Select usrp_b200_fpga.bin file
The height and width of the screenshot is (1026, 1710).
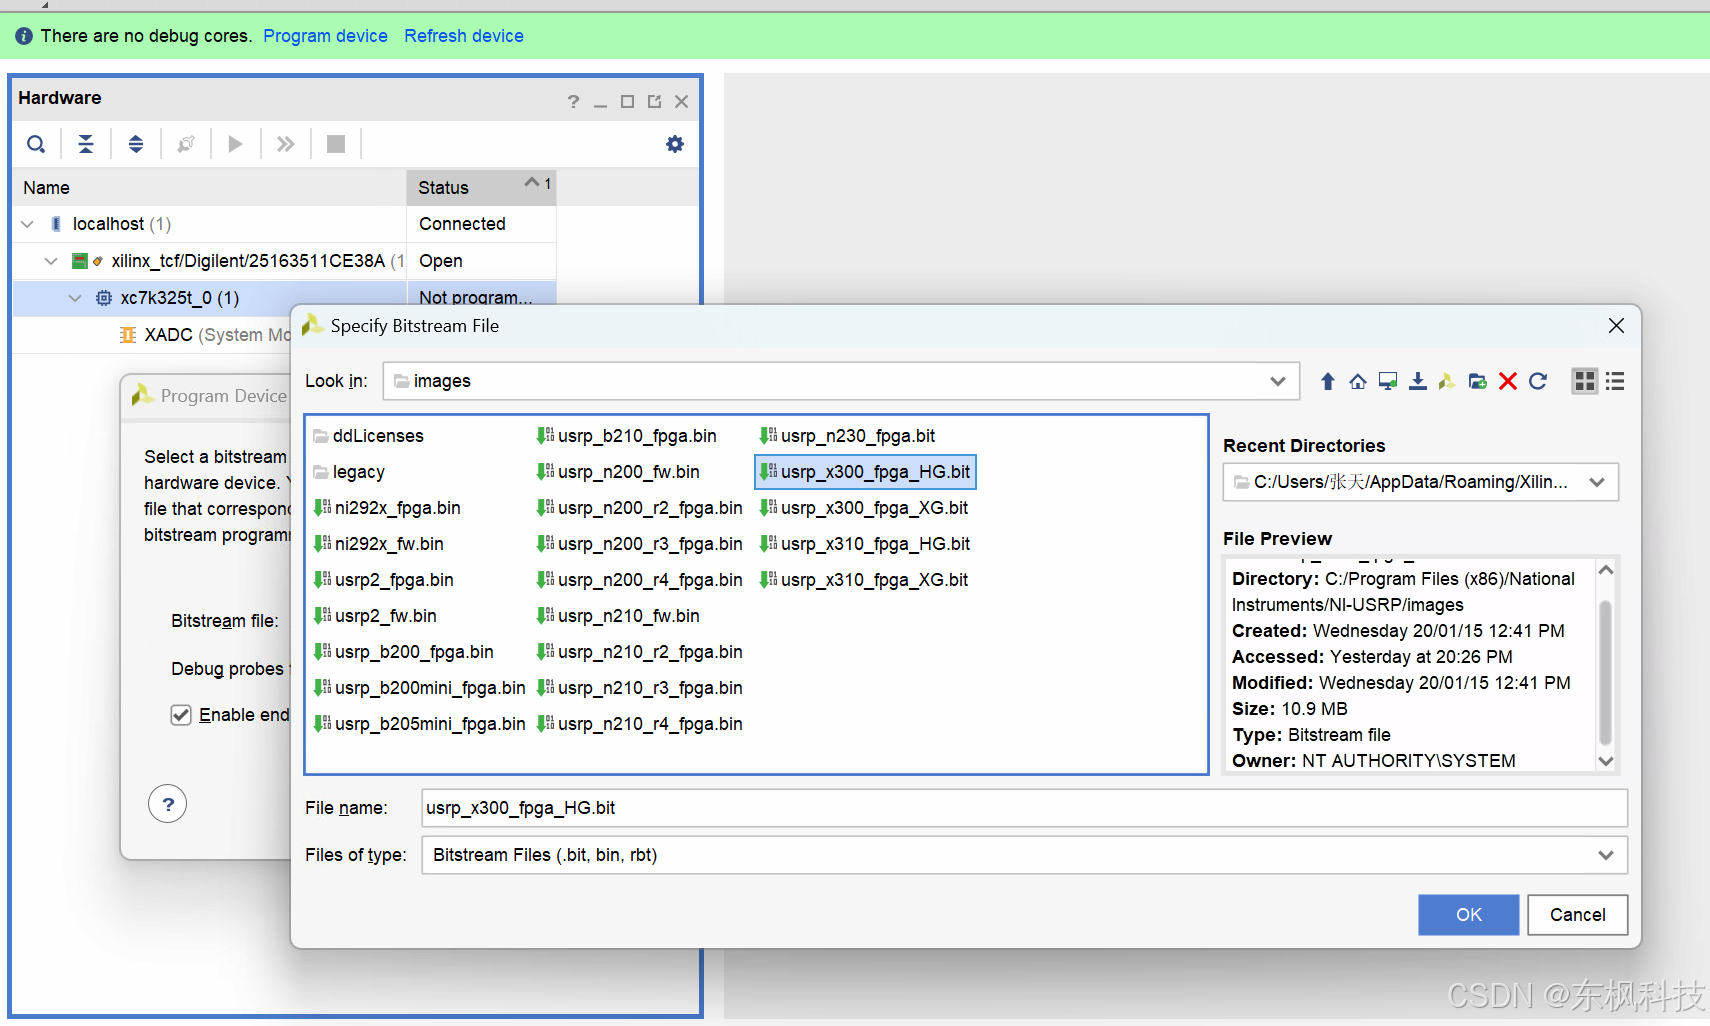tap(404, 652)
